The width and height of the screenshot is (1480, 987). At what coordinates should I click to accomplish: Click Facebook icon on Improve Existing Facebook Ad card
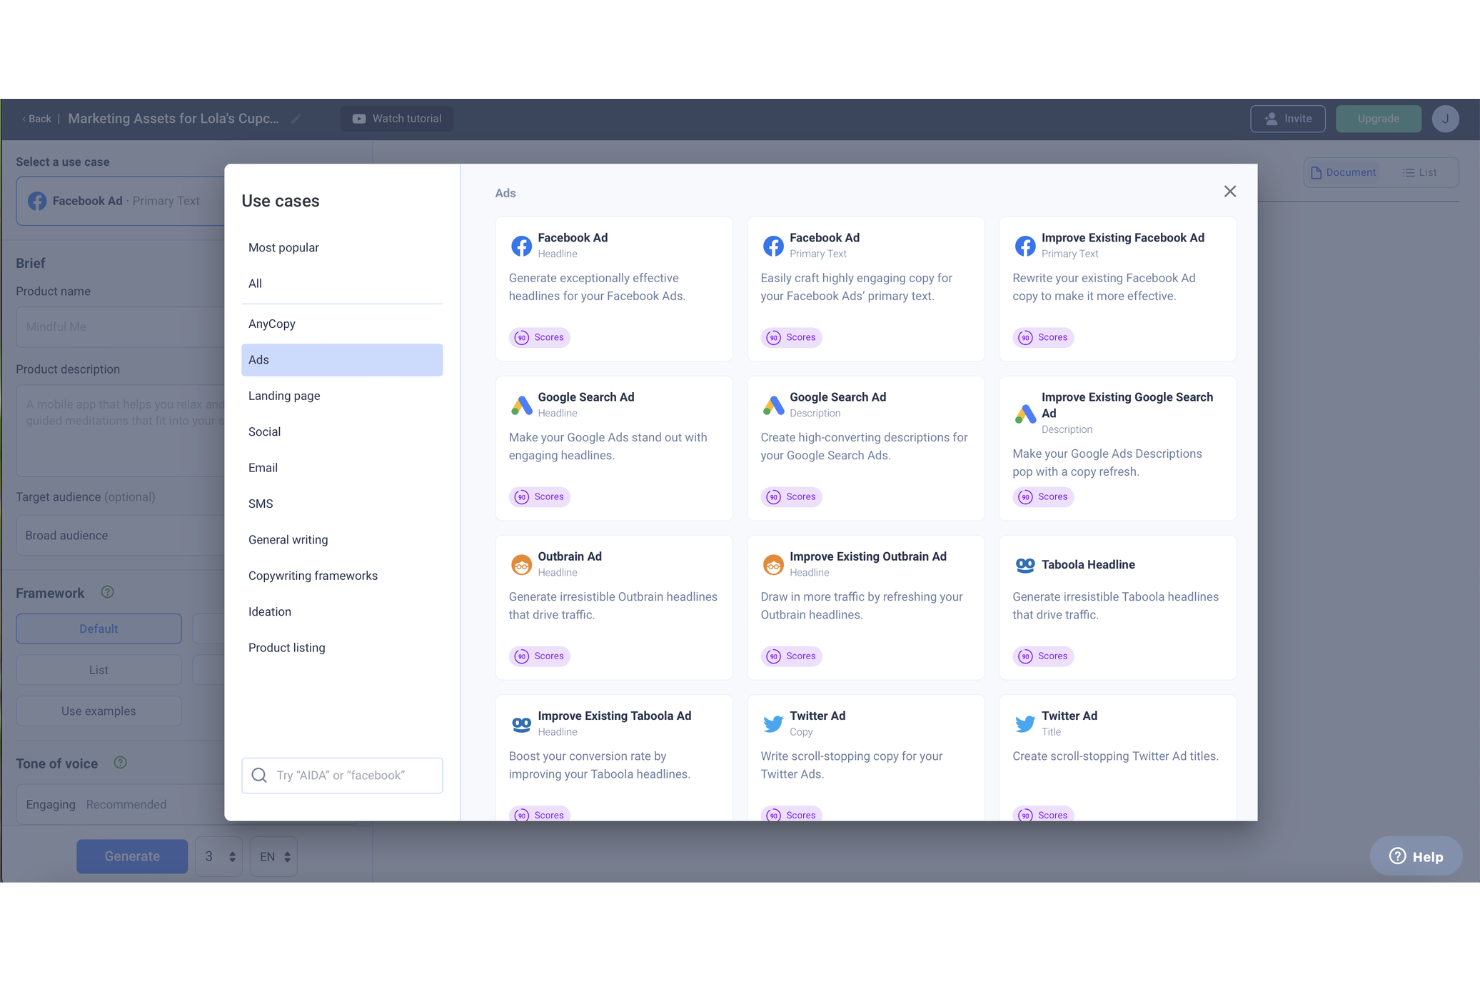[x=1025, y=246]
